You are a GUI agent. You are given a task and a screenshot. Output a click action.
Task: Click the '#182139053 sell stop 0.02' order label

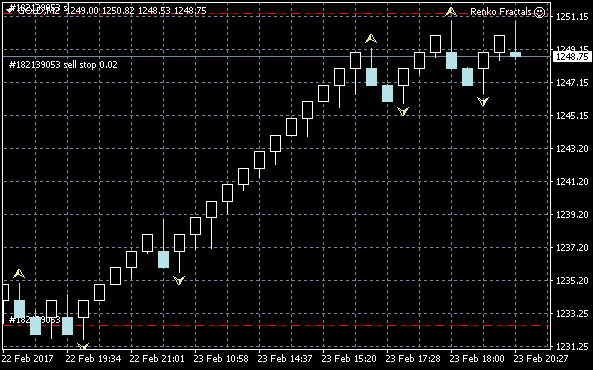[63, 65]
